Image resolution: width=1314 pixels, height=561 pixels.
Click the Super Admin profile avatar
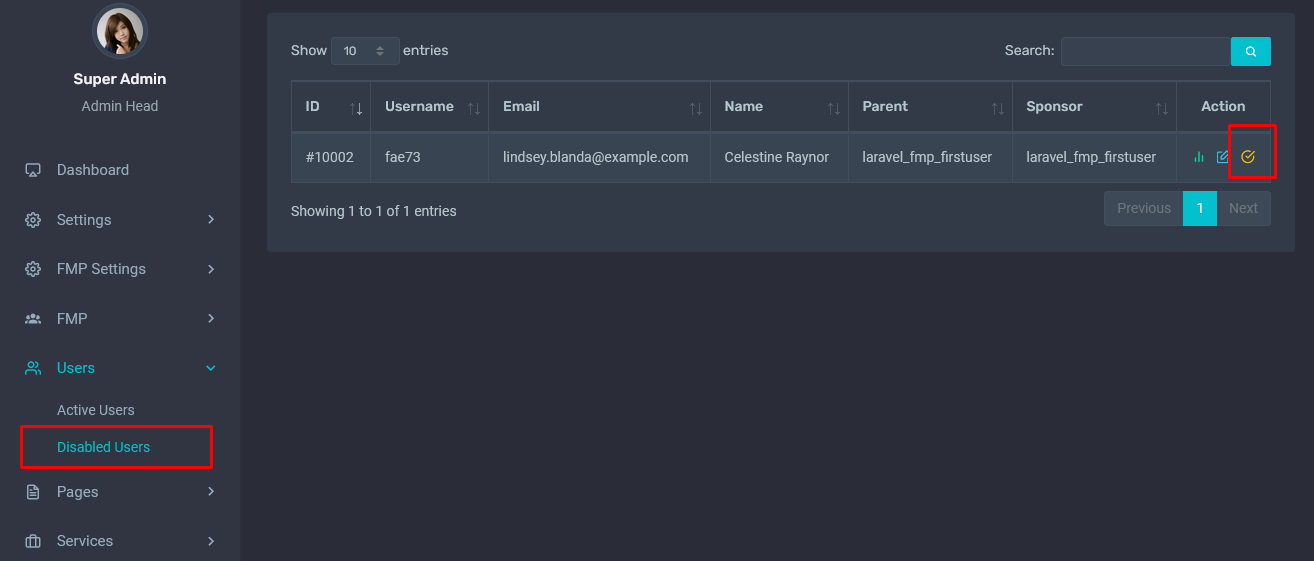click(x=120, y=31)
